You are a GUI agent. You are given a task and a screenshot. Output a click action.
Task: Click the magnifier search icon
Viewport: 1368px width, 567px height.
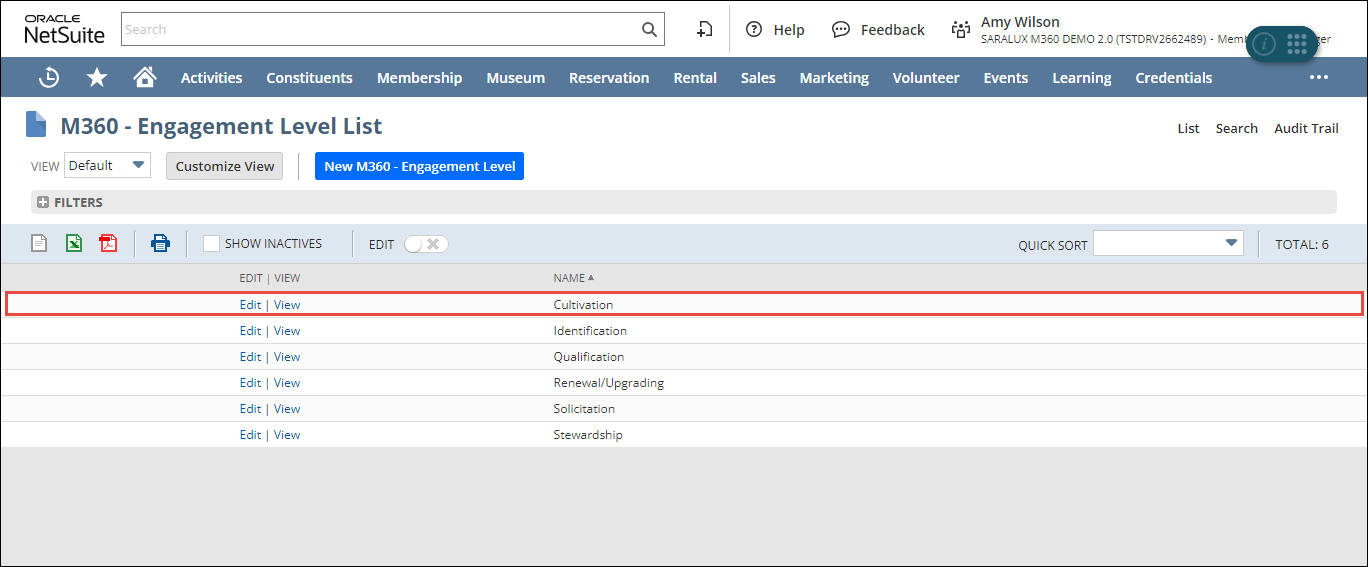[x=649, y=29]
